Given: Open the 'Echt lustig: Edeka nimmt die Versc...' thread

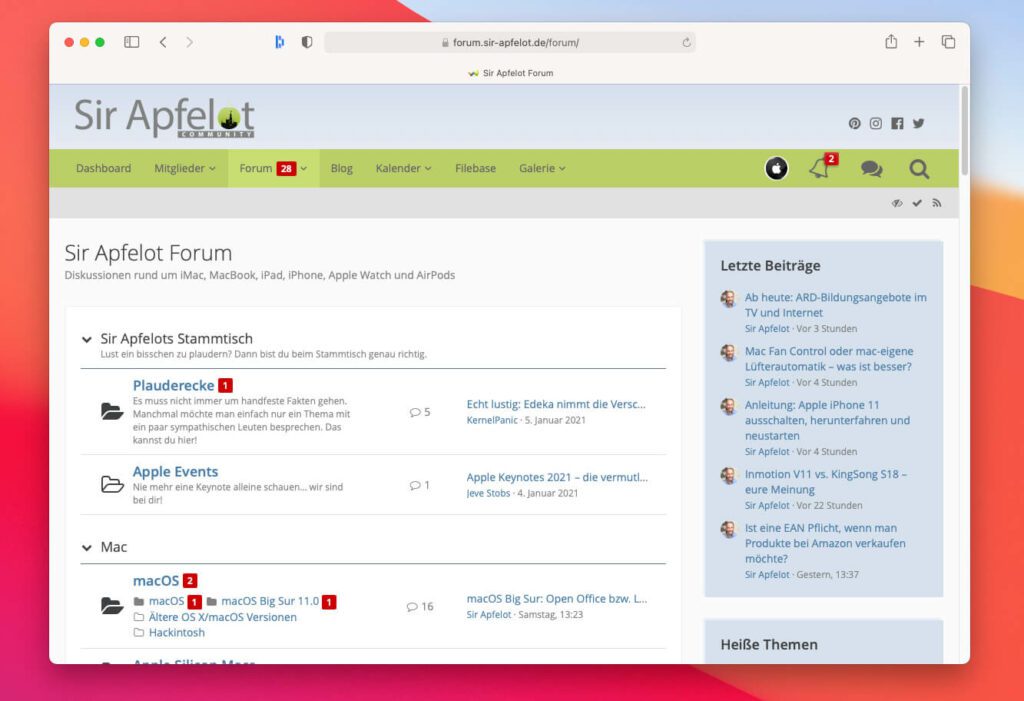Looking at the screenshot, I should 556,404.
